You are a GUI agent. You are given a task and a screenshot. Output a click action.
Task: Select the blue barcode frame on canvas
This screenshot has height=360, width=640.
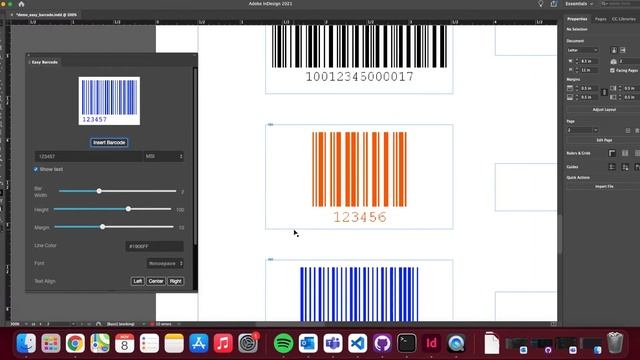pyautogui.click(x=359, y=291)
